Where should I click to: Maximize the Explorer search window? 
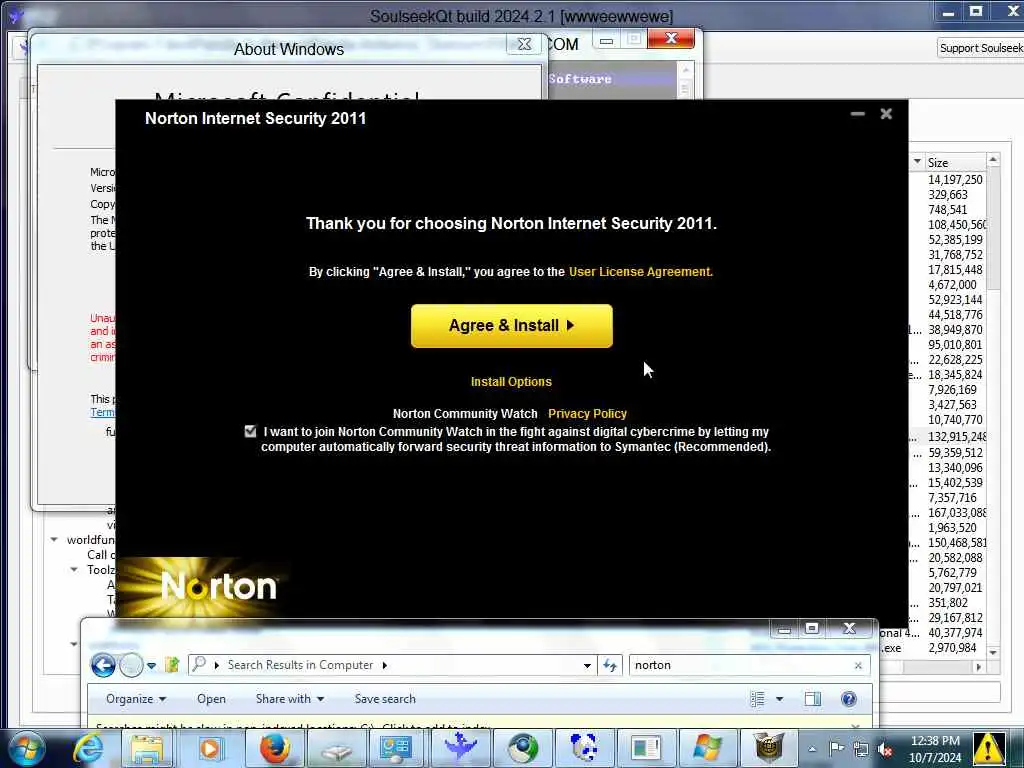812,628
